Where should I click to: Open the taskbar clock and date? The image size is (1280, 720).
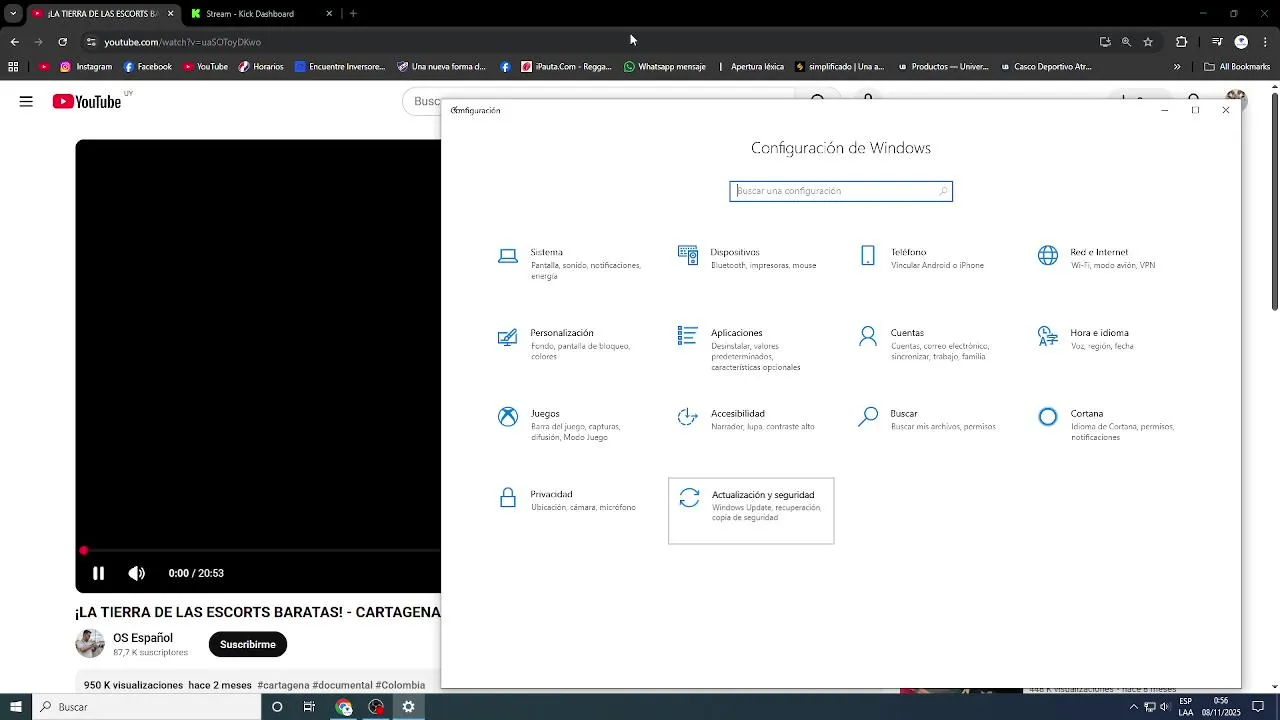coord(1221,707)
